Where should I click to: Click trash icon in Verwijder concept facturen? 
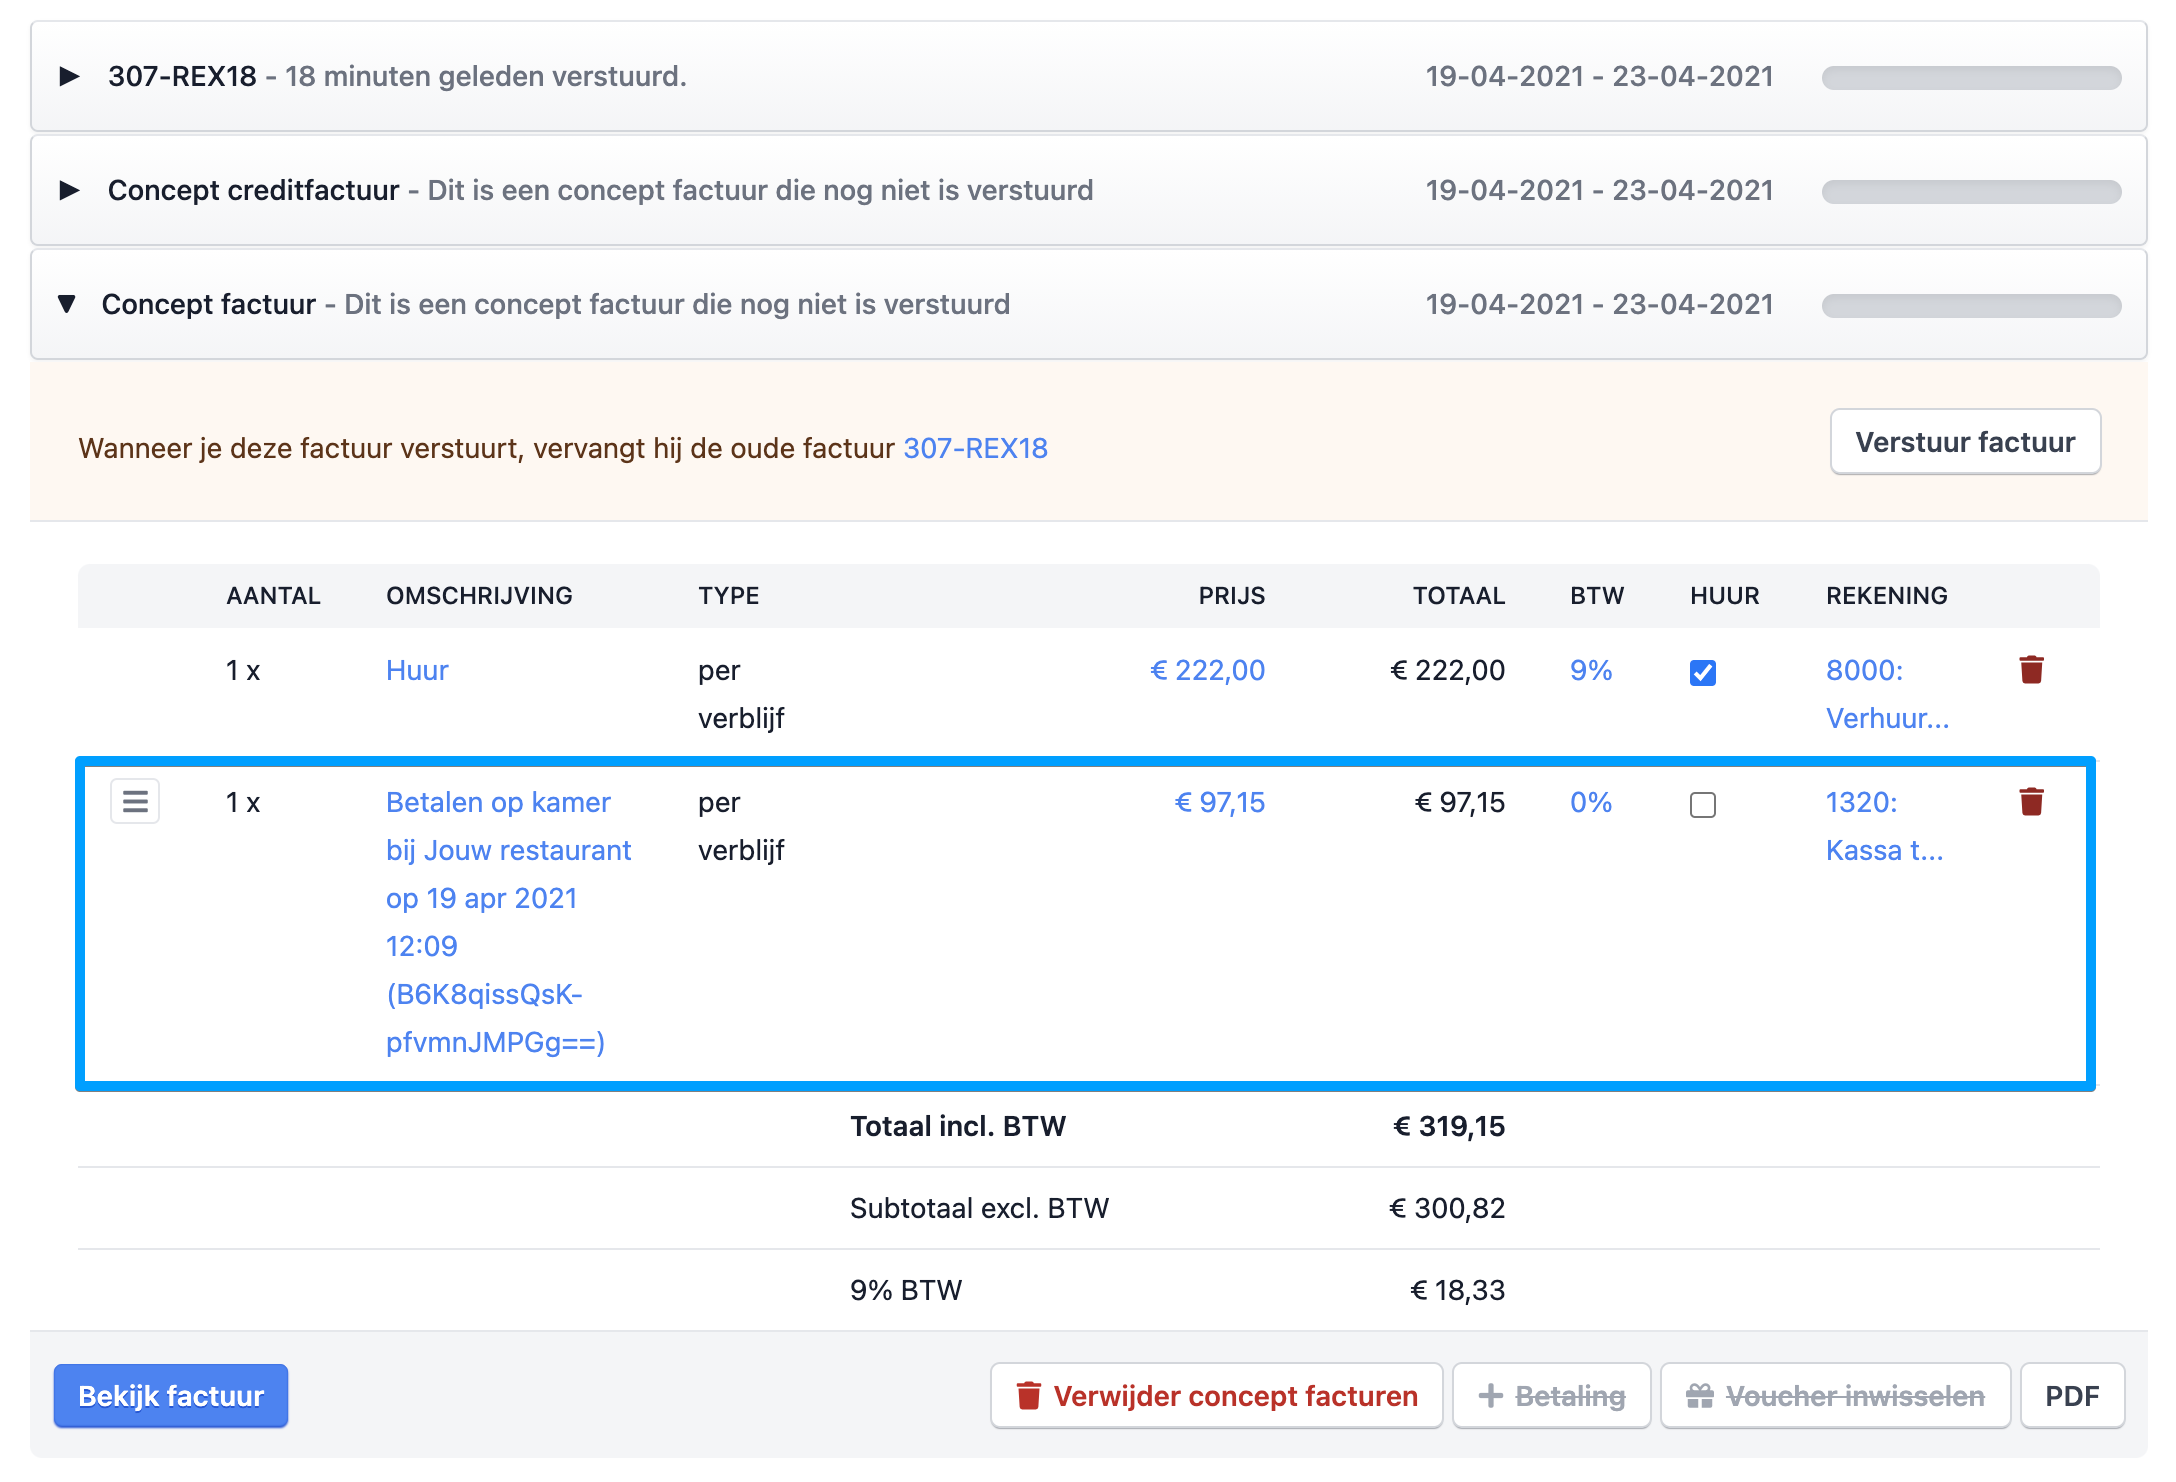point(1029,1396)
